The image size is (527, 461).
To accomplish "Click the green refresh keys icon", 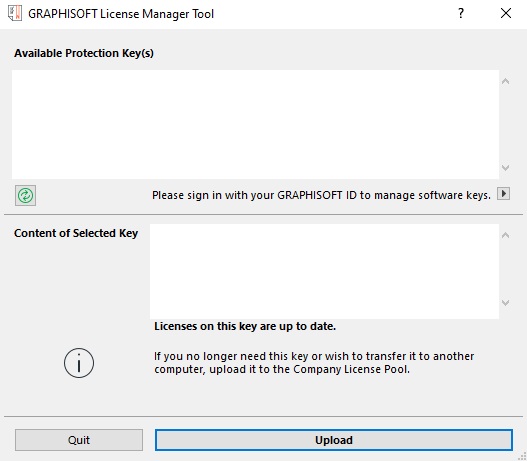I will [x=25, y=195].
